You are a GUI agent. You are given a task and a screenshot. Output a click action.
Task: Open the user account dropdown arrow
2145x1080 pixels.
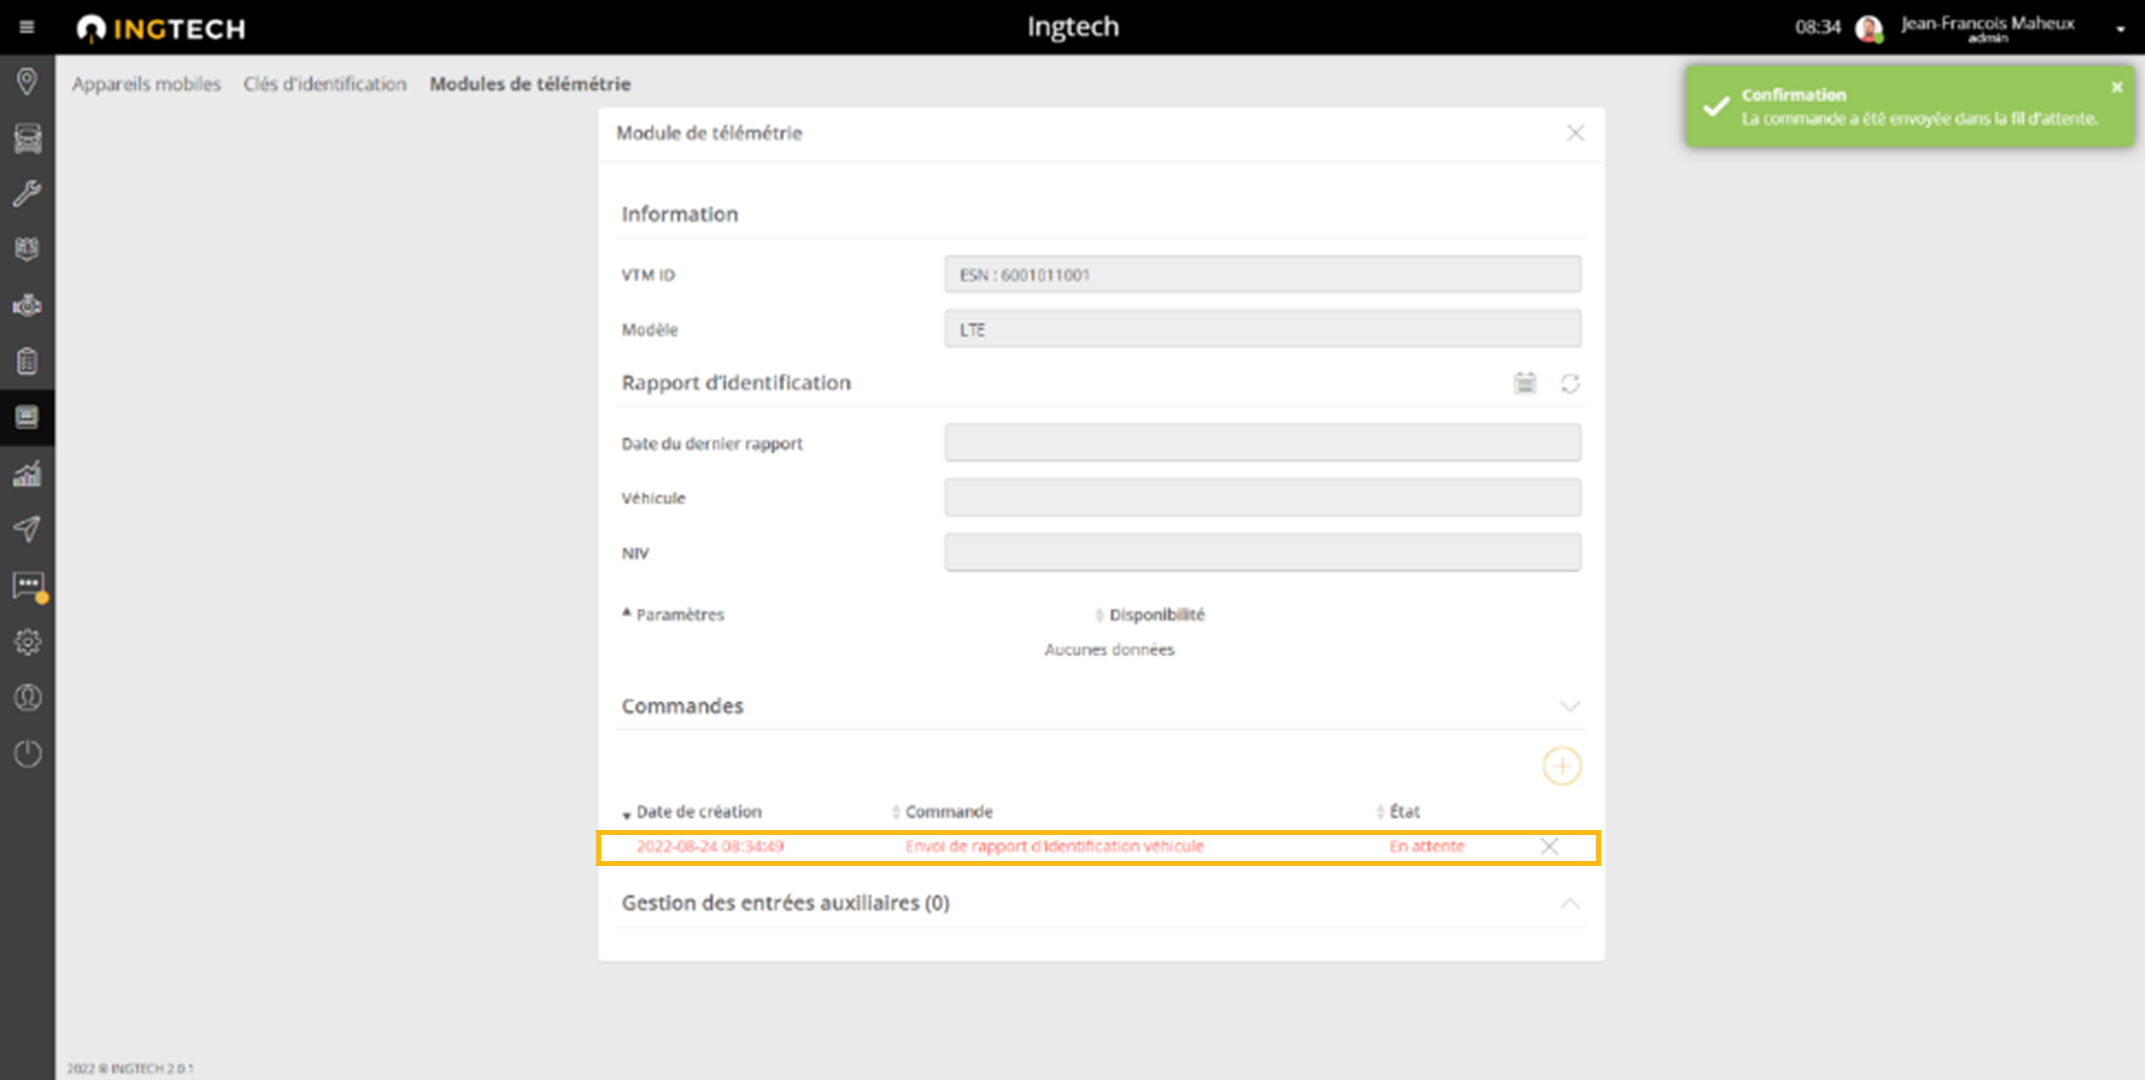[x=2120, y=29]
